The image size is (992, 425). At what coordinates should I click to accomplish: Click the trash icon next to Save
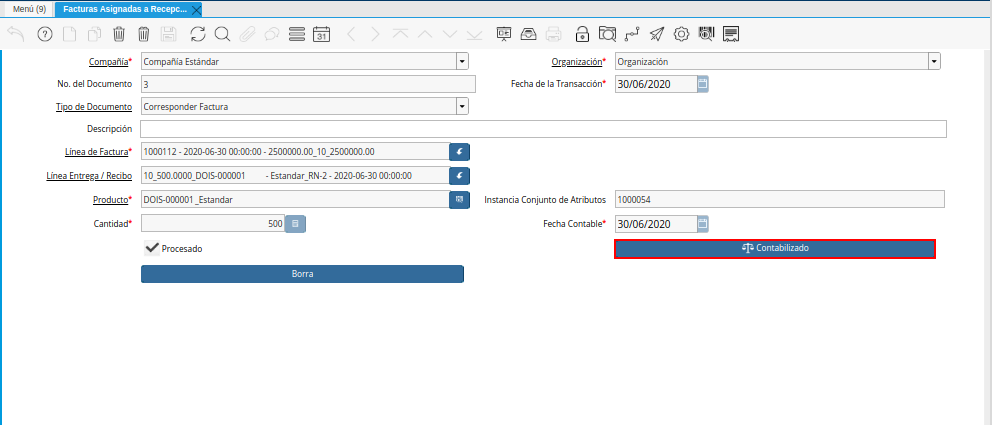(144, 34)
